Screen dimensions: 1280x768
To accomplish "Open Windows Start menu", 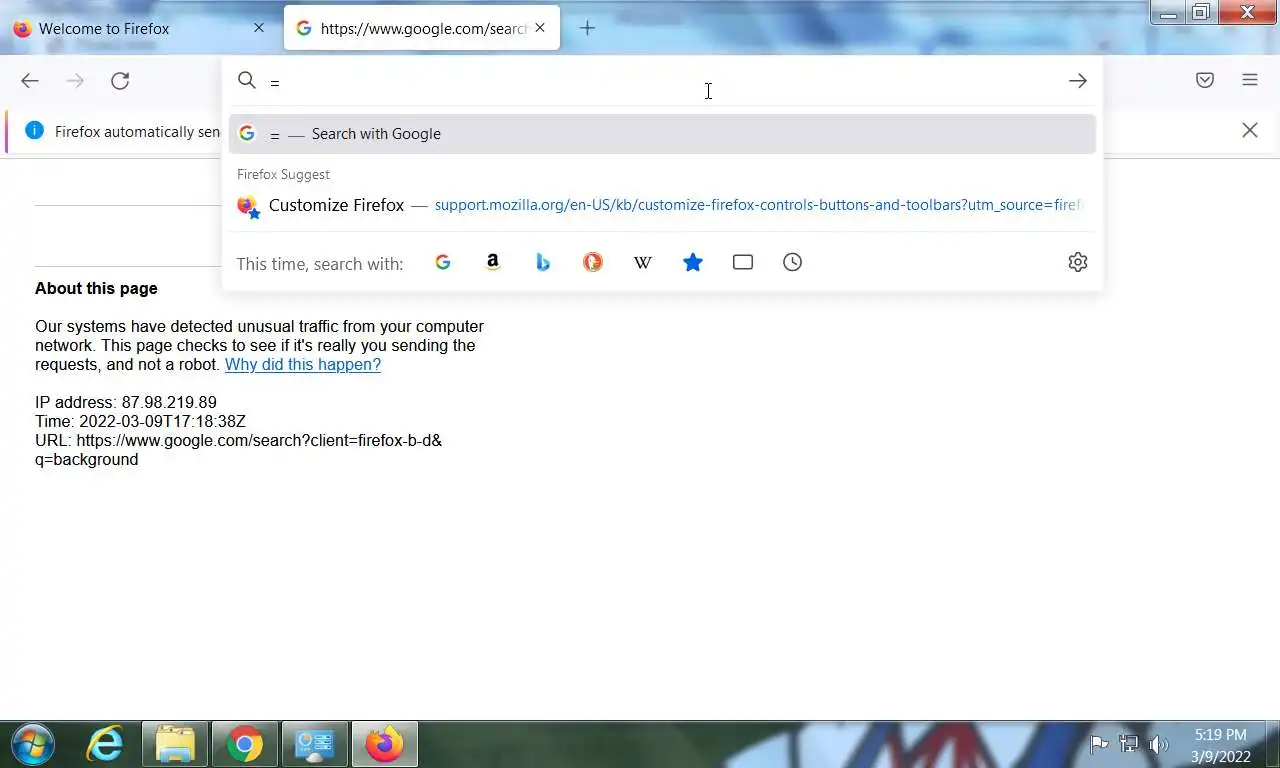I will coord(33,744).
